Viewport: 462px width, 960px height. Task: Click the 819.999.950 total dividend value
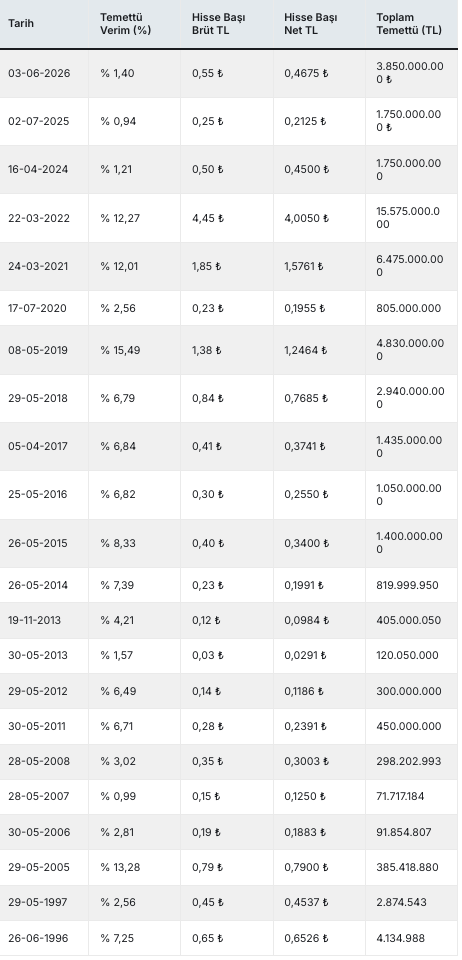coord(407,585)
